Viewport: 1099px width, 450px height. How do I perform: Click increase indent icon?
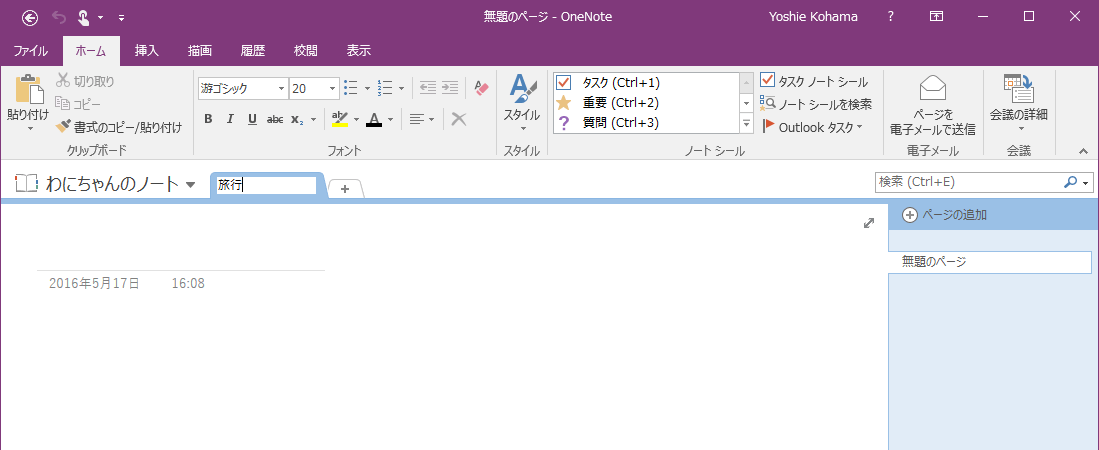tap(450, 88)
